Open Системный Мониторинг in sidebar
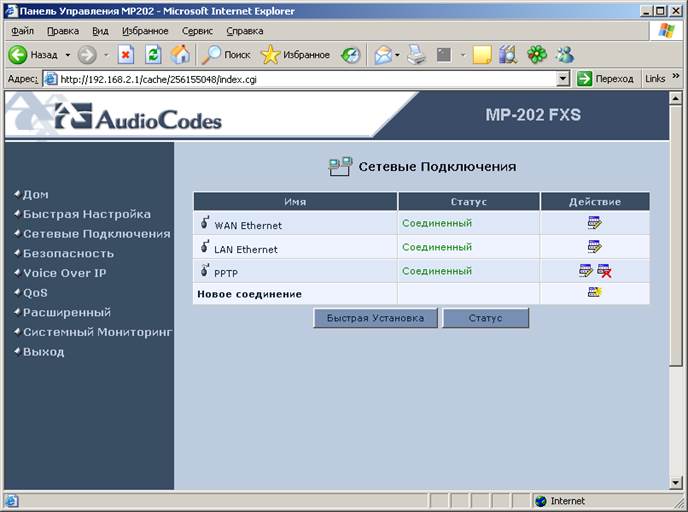 point(97,332)
